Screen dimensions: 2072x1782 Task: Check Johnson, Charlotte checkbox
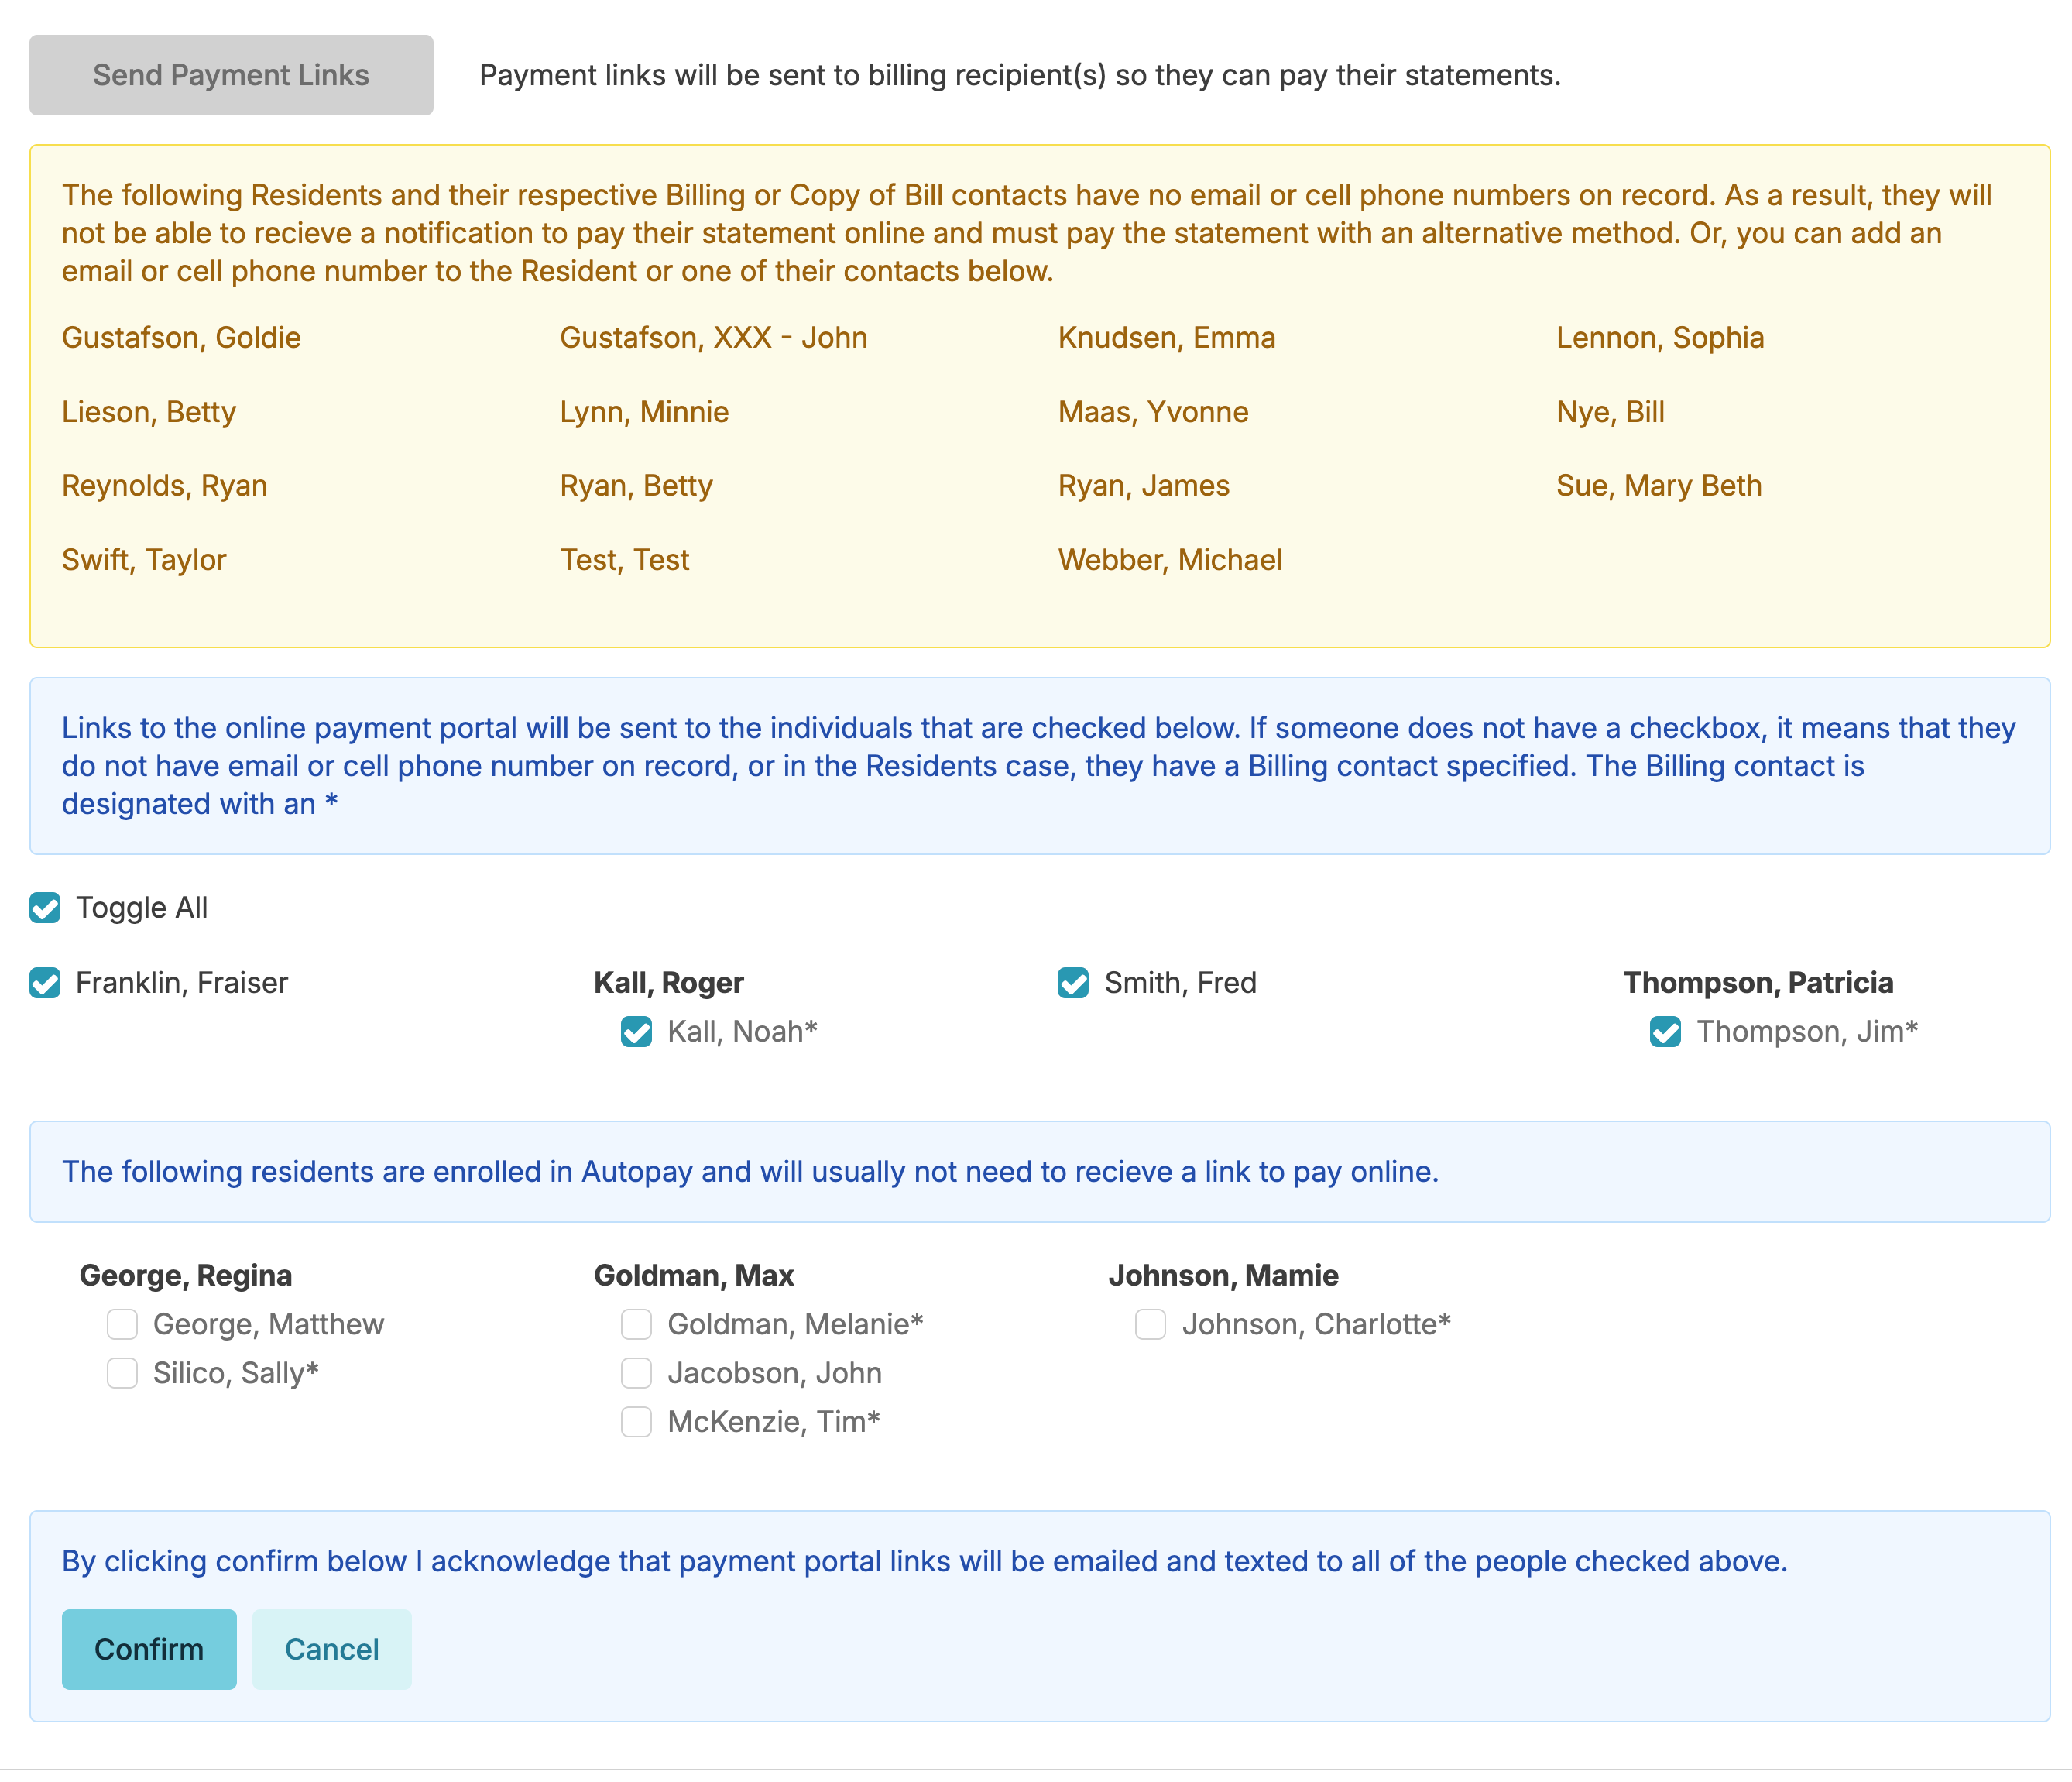pyautogui.click(x=1150, y=1324)
